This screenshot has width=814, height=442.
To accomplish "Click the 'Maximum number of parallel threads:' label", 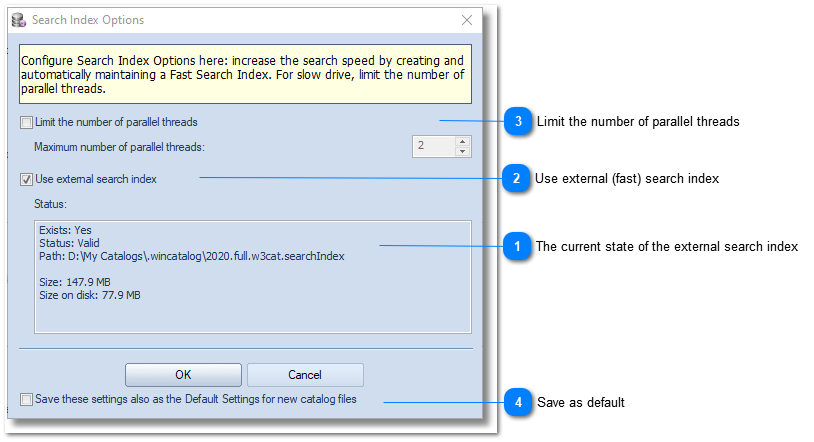I will 119,147.
